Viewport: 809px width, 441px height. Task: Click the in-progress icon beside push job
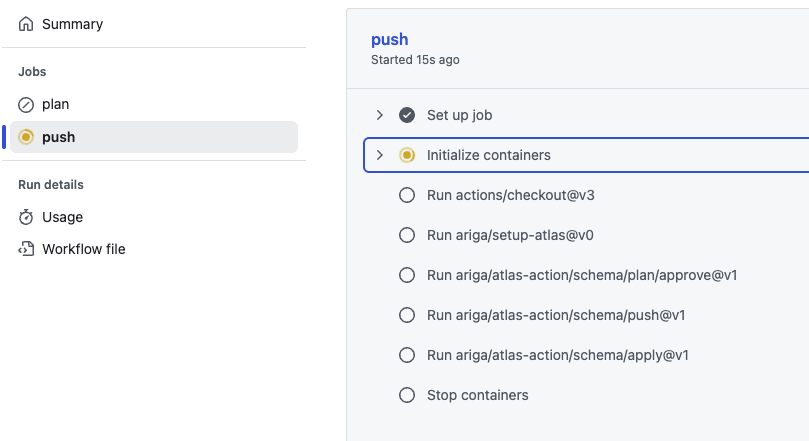click(x=26, y=137)
